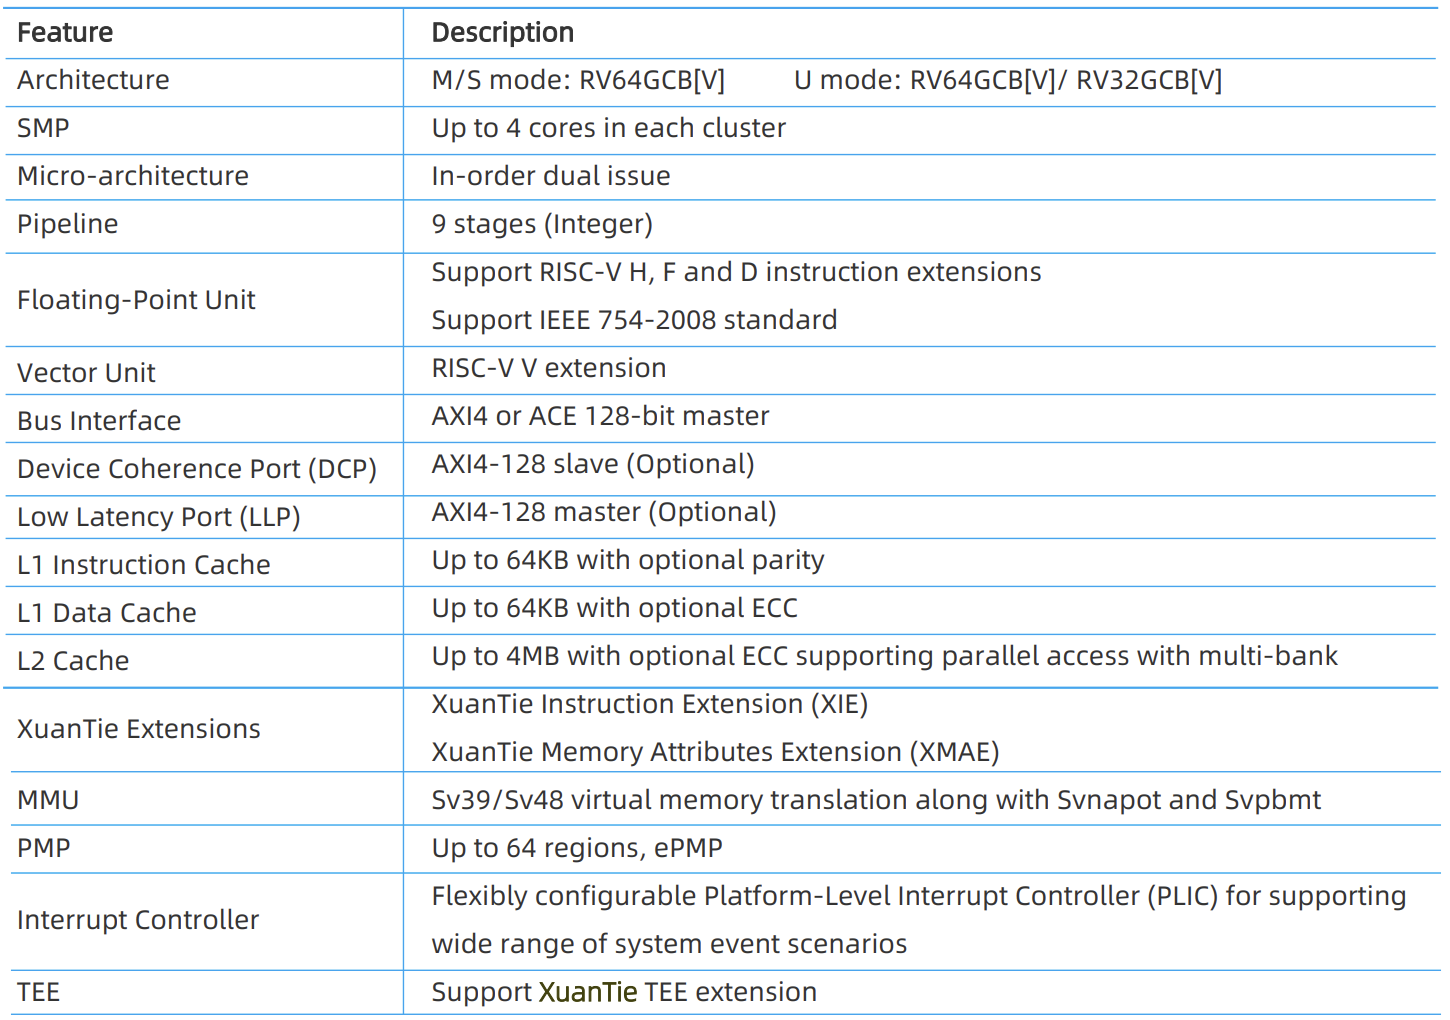Image resolution: width=1450 pixels, height=1020 pixels.
Task: Click the 'Support IEEE 754-2008 standard' line
Action: 634,320
